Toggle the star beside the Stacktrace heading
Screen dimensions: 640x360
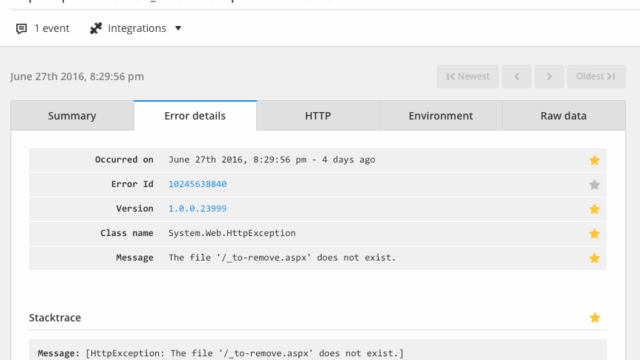point(595,318)
